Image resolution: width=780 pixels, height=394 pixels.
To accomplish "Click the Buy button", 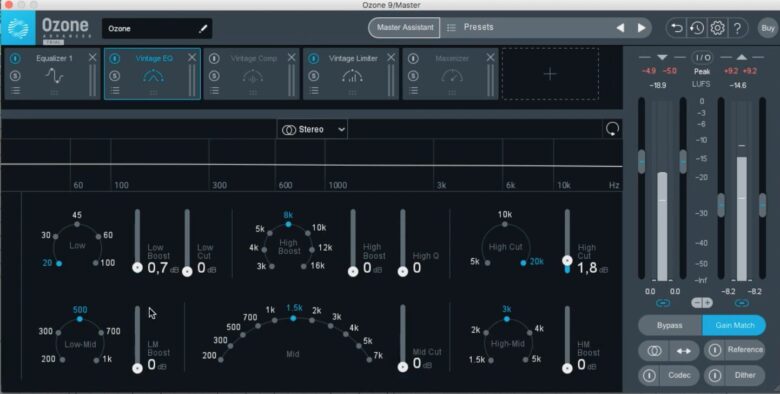I will click(x=768, y=28).
